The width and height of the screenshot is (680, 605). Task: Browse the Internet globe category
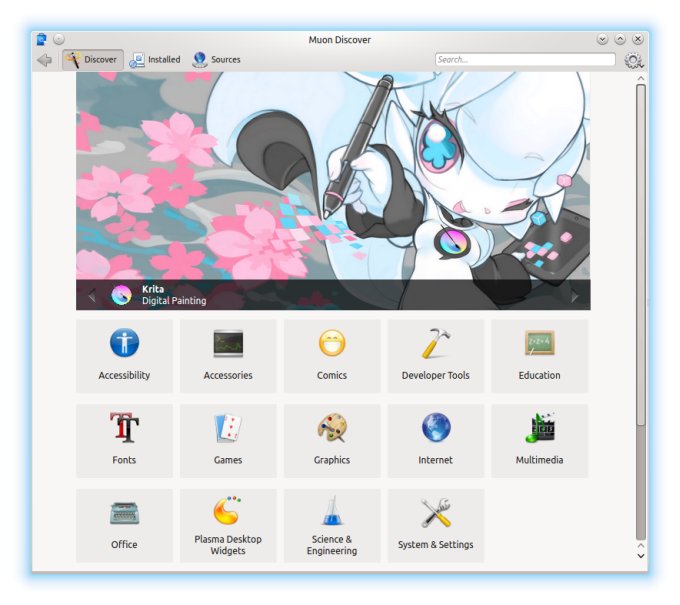pos(435,429)
